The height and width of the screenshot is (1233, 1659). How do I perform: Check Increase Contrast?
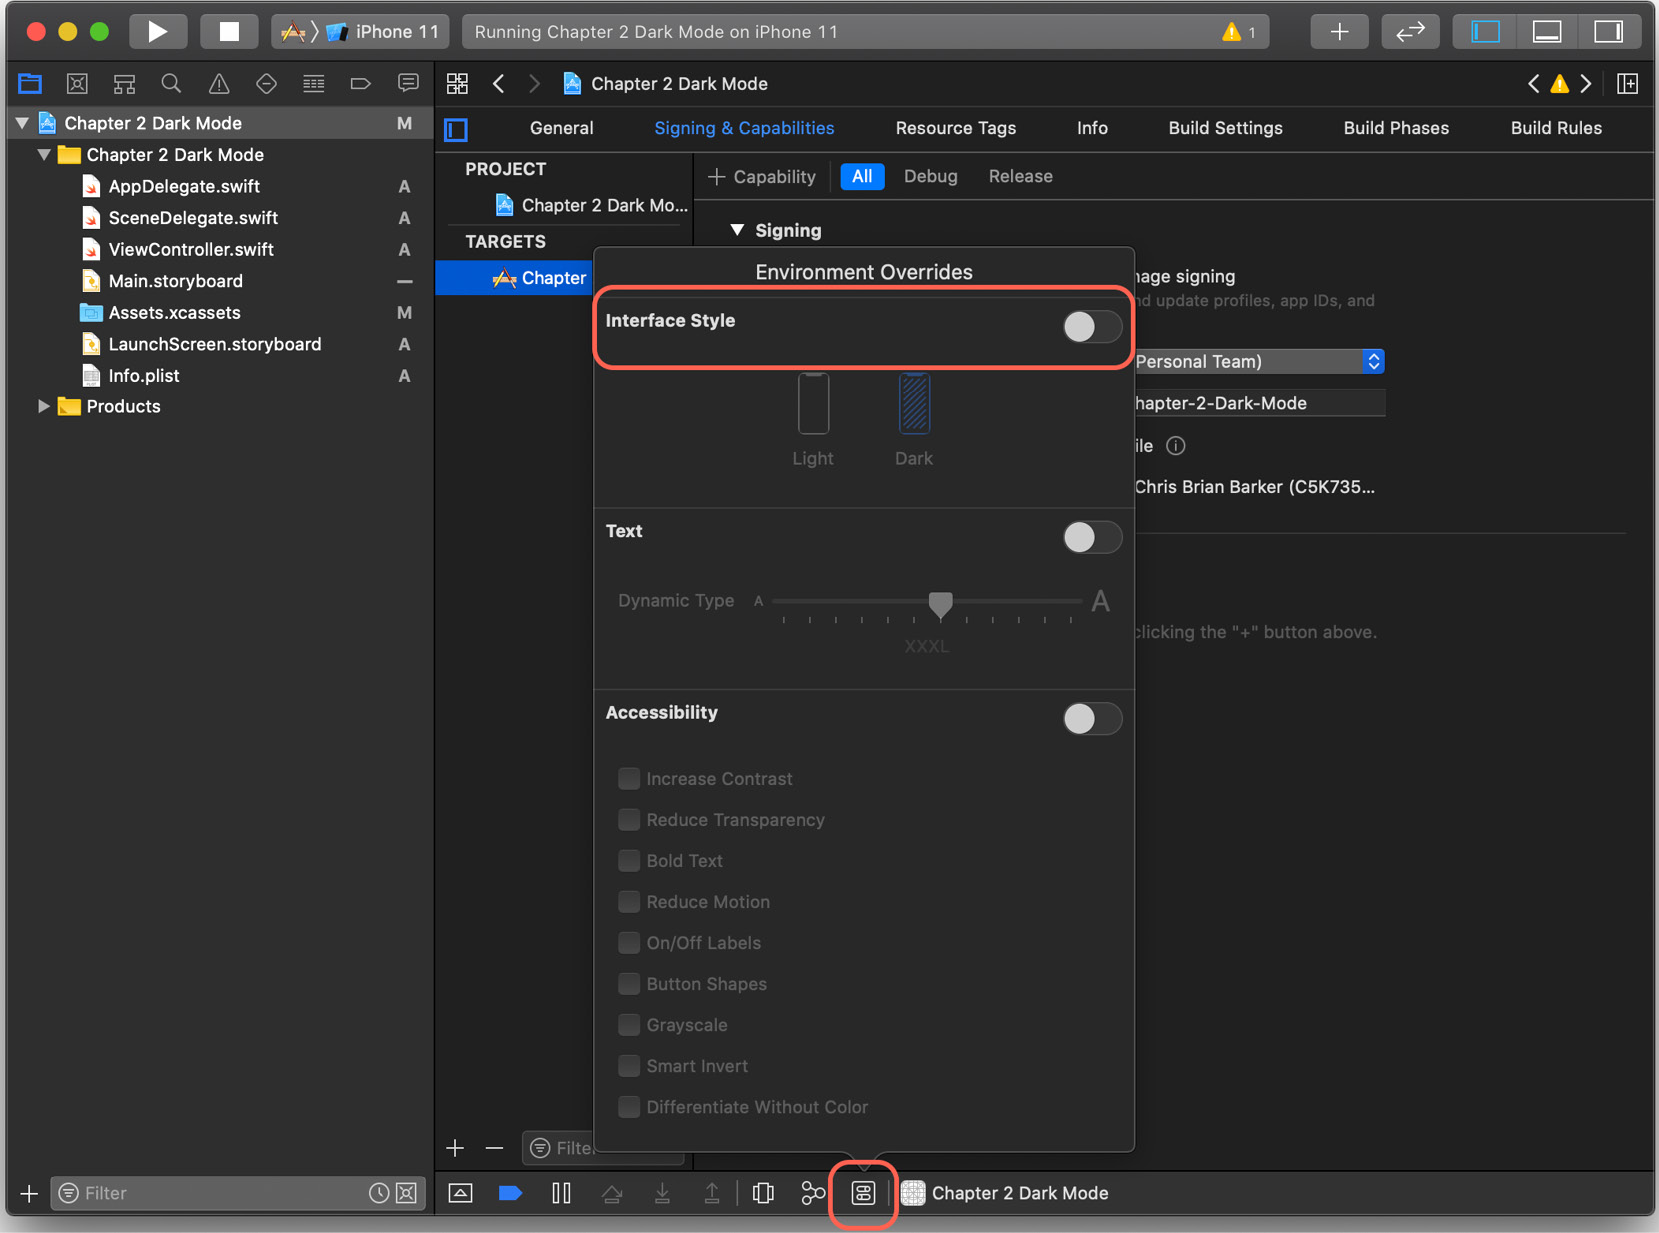coord(629,778)
